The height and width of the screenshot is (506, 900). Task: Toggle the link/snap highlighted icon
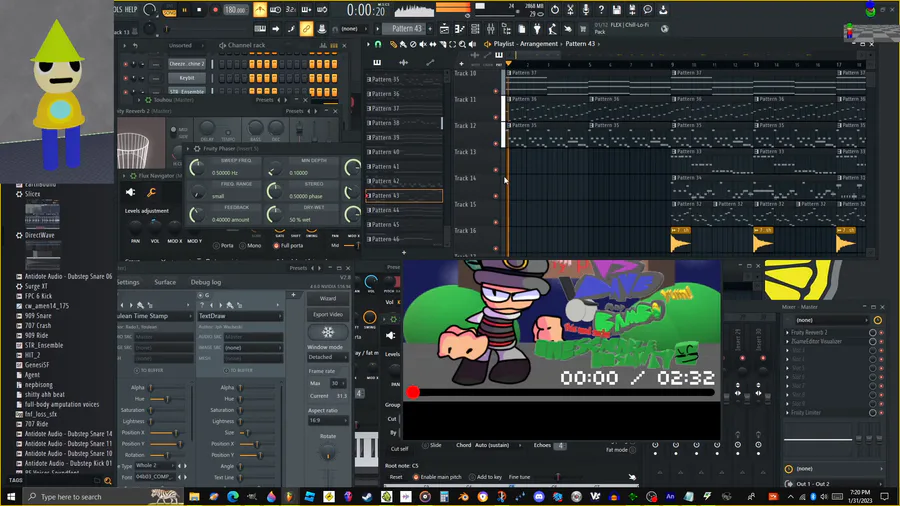(306, 29)
